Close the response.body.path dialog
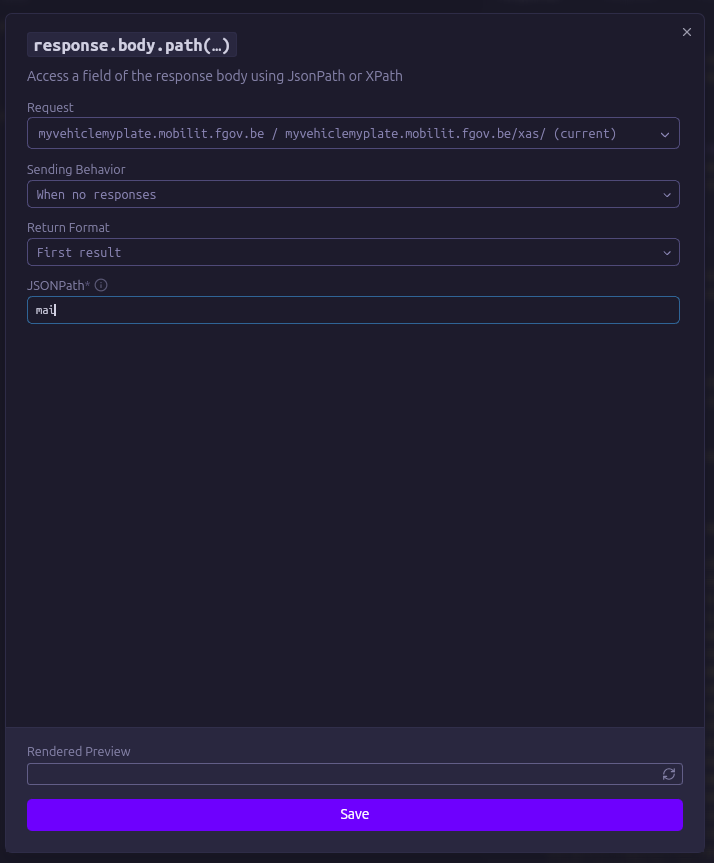Screen dimensions: 714x863 tap(687, 32)
